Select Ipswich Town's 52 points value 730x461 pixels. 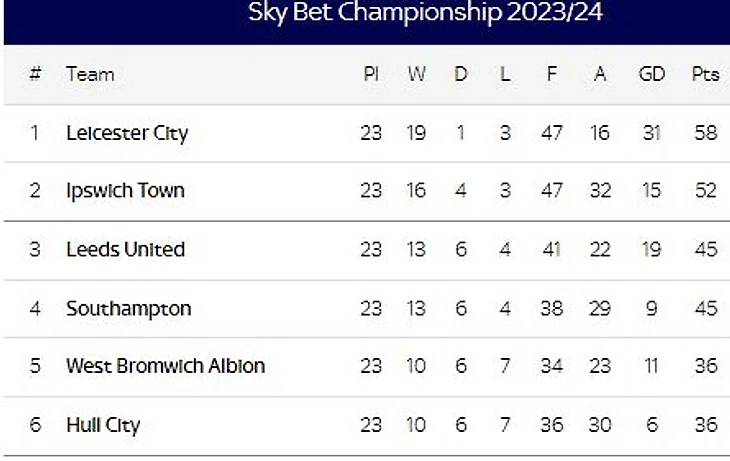pos(705,191)
